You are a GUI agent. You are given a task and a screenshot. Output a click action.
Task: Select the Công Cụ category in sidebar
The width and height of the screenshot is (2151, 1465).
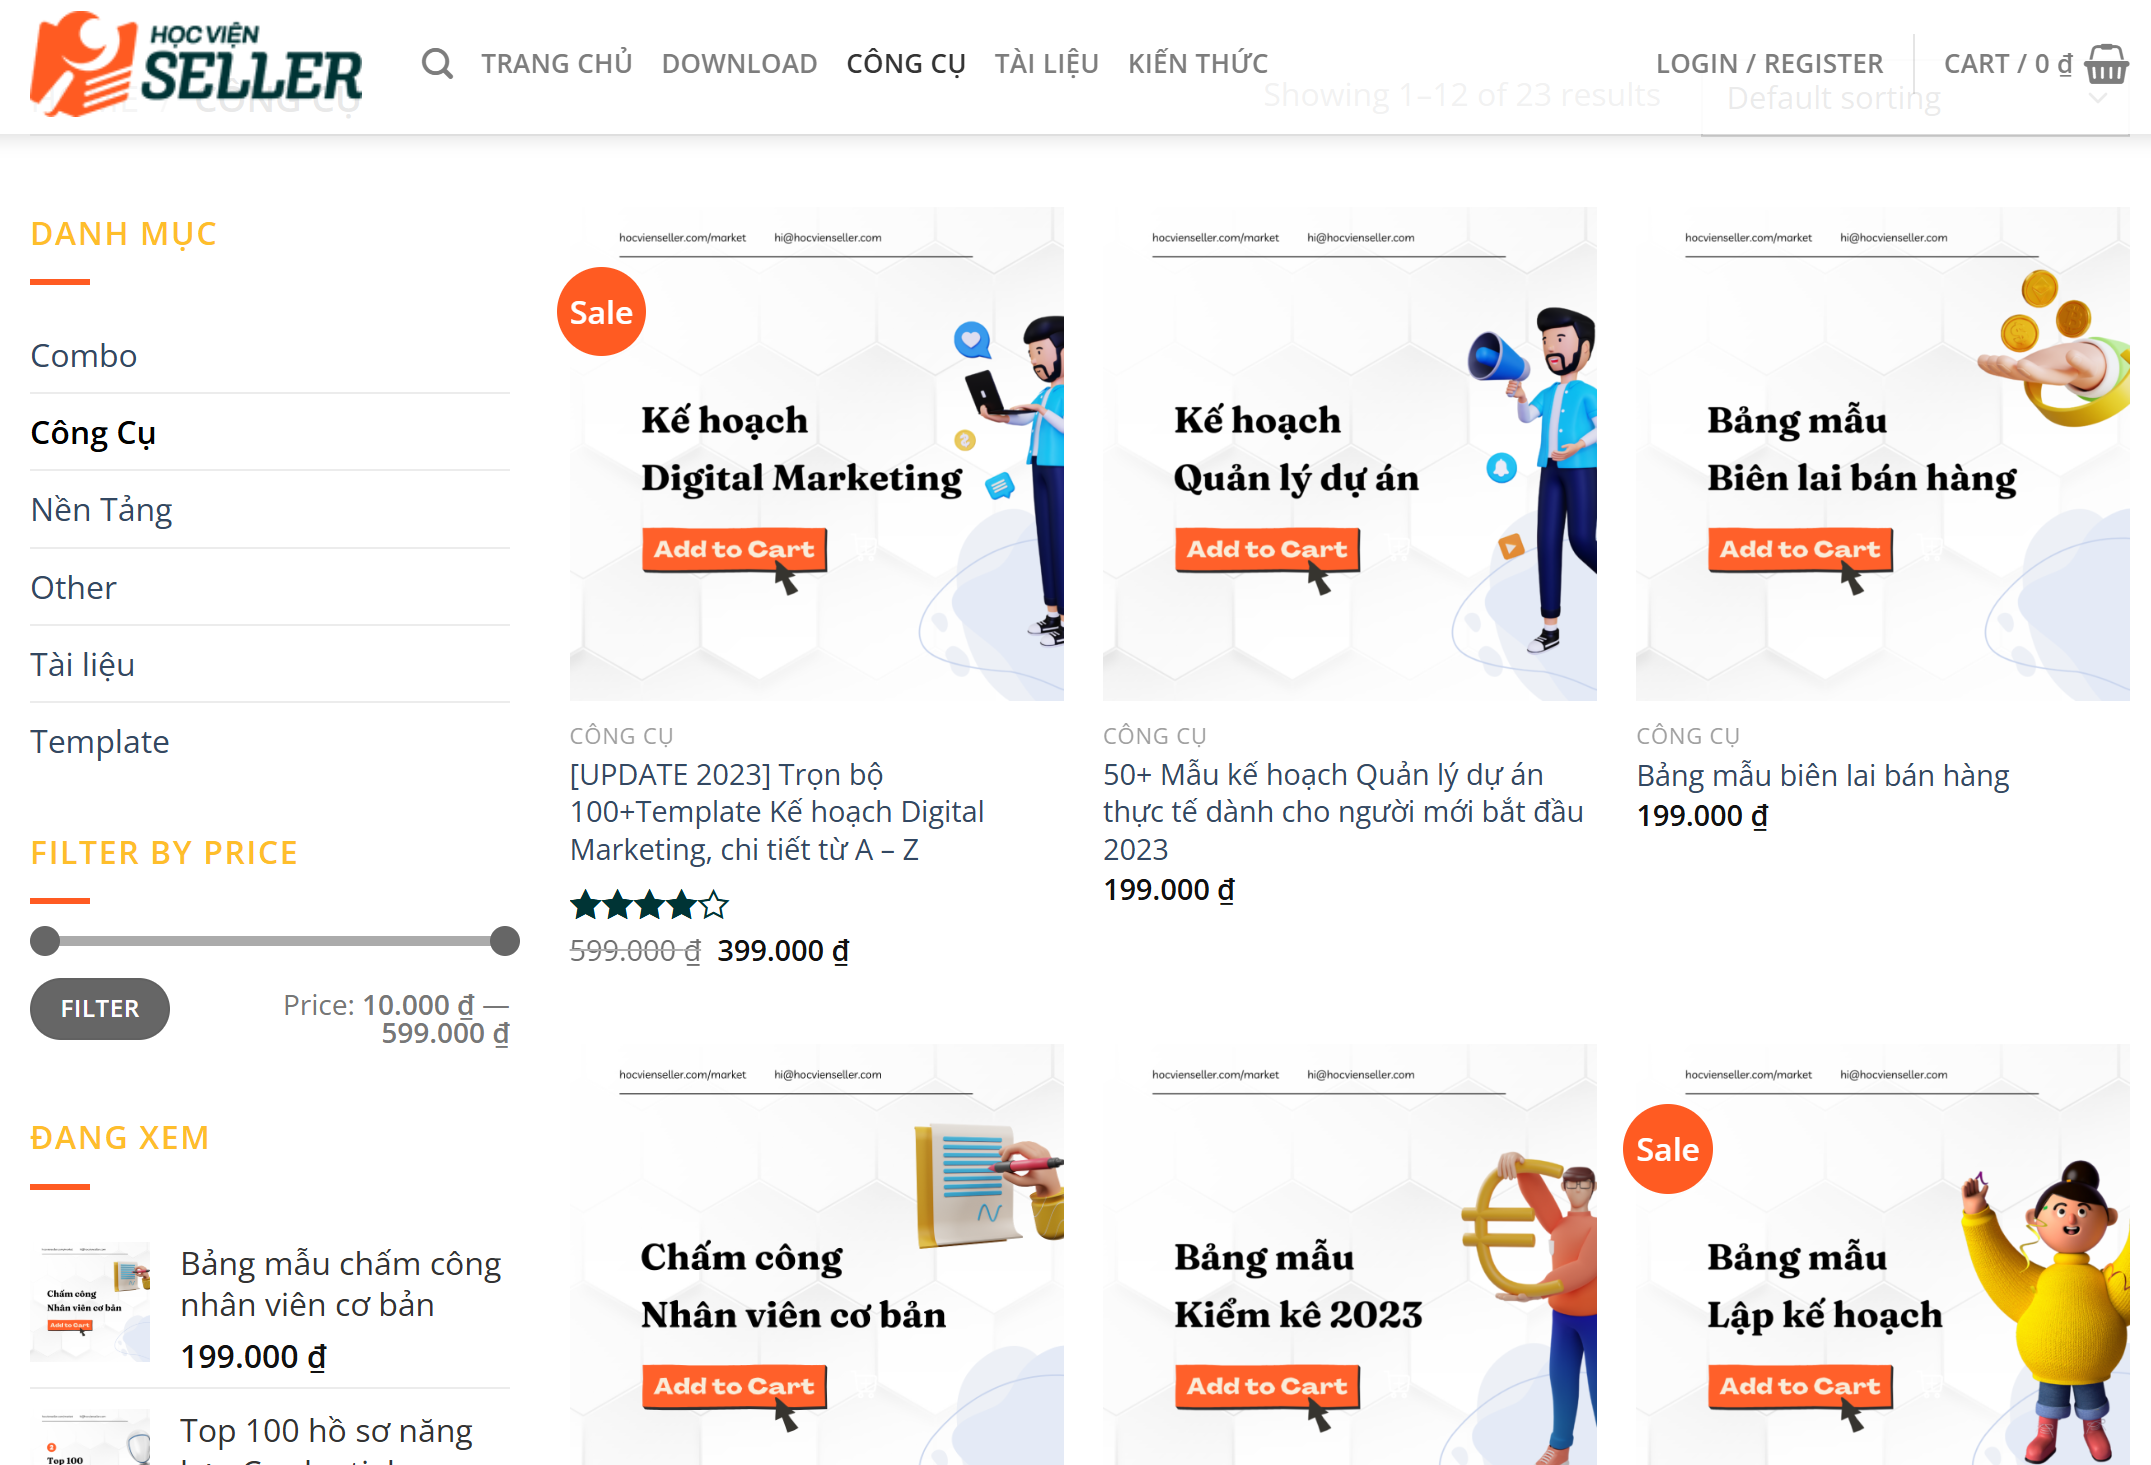click(93, 433)
